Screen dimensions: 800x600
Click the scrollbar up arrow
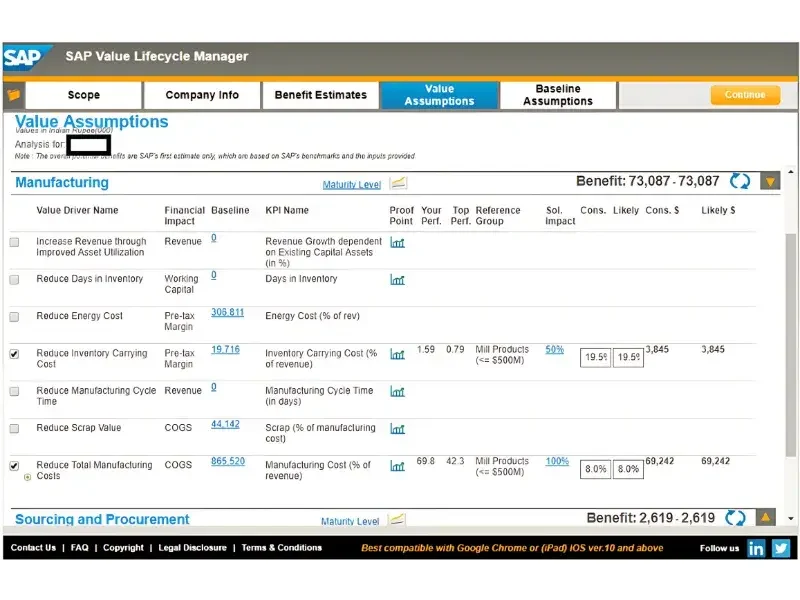pos(791,172)
